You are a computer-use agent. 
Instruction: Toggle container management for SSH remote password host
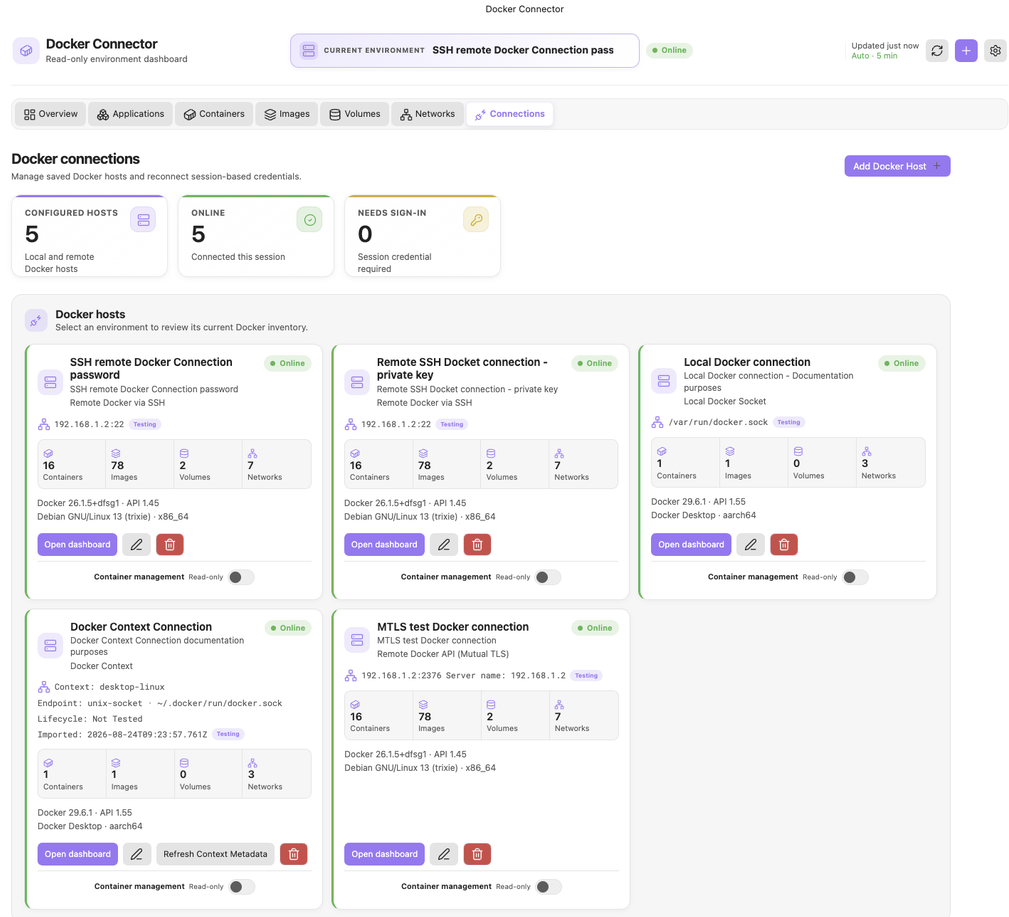pos(241,577)
